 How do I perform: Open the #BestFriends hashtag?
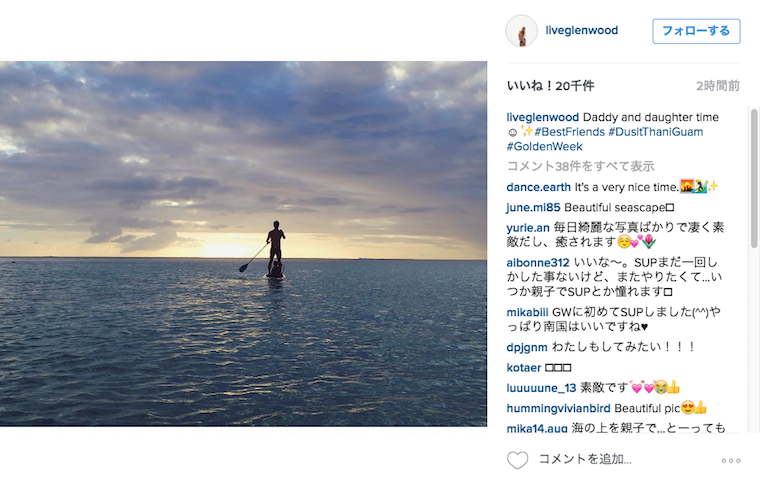[570, 132]
